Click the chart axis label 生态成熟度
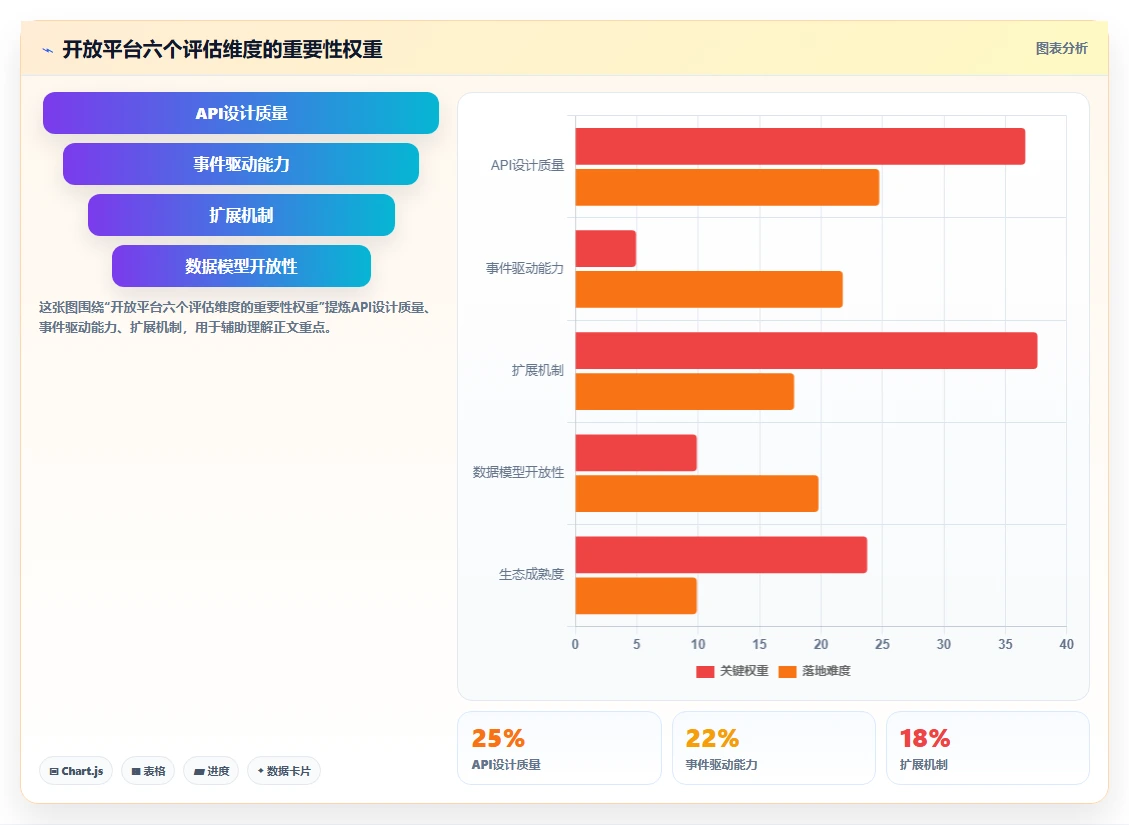This screenshot has height=825, width=1129. tap(531, 574)
